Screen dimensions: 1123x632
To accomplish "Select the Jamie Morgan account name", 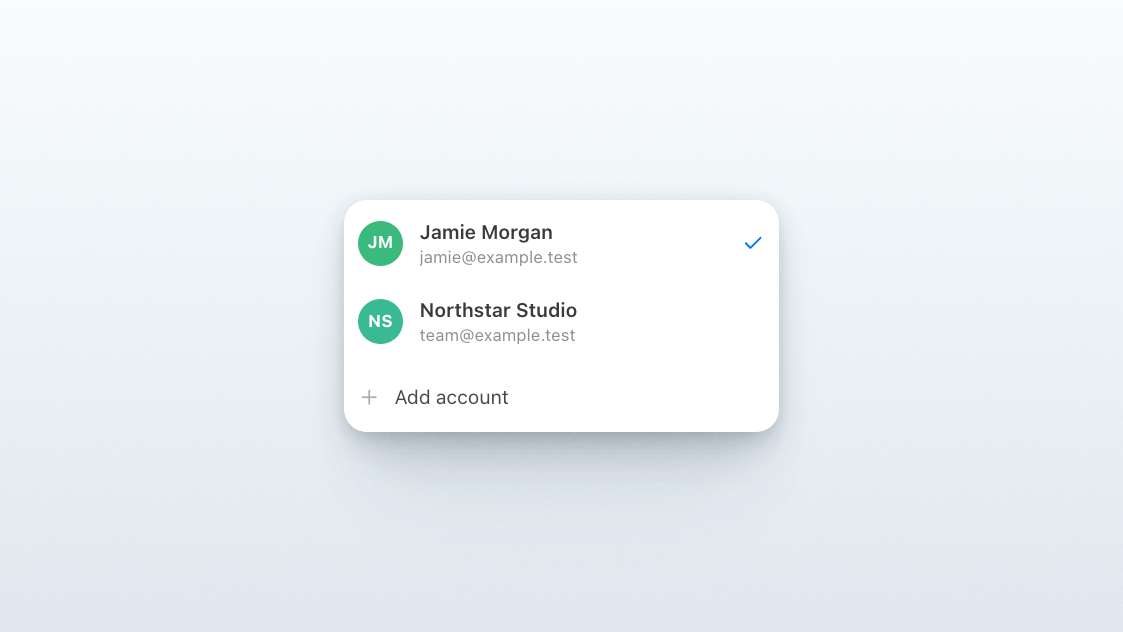I will tap(486, 232).
